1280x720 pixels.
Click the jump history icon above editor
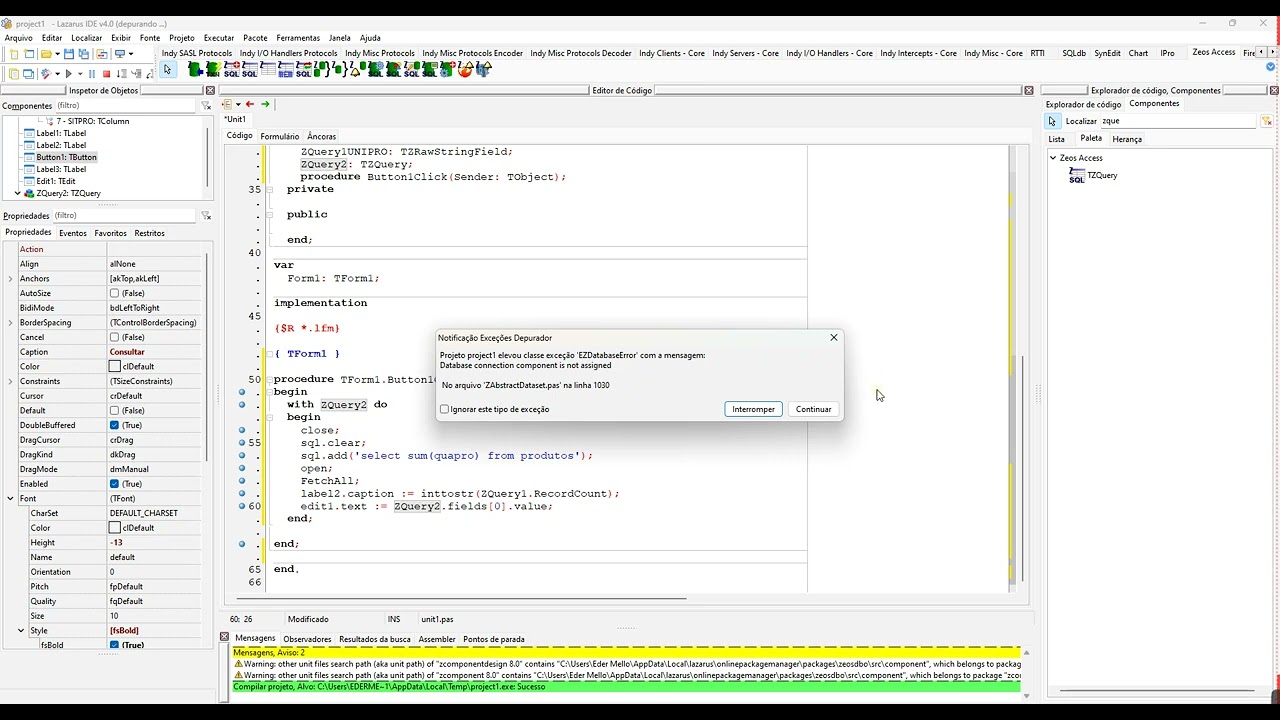pyautogui.click(x=227, y=104)
